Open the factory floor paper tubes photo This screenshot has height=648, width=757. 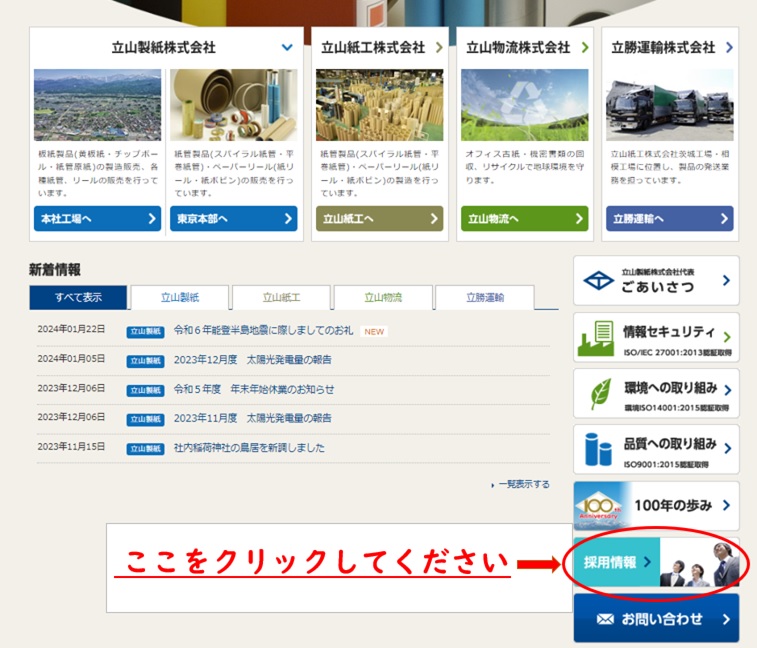[379, 105]
